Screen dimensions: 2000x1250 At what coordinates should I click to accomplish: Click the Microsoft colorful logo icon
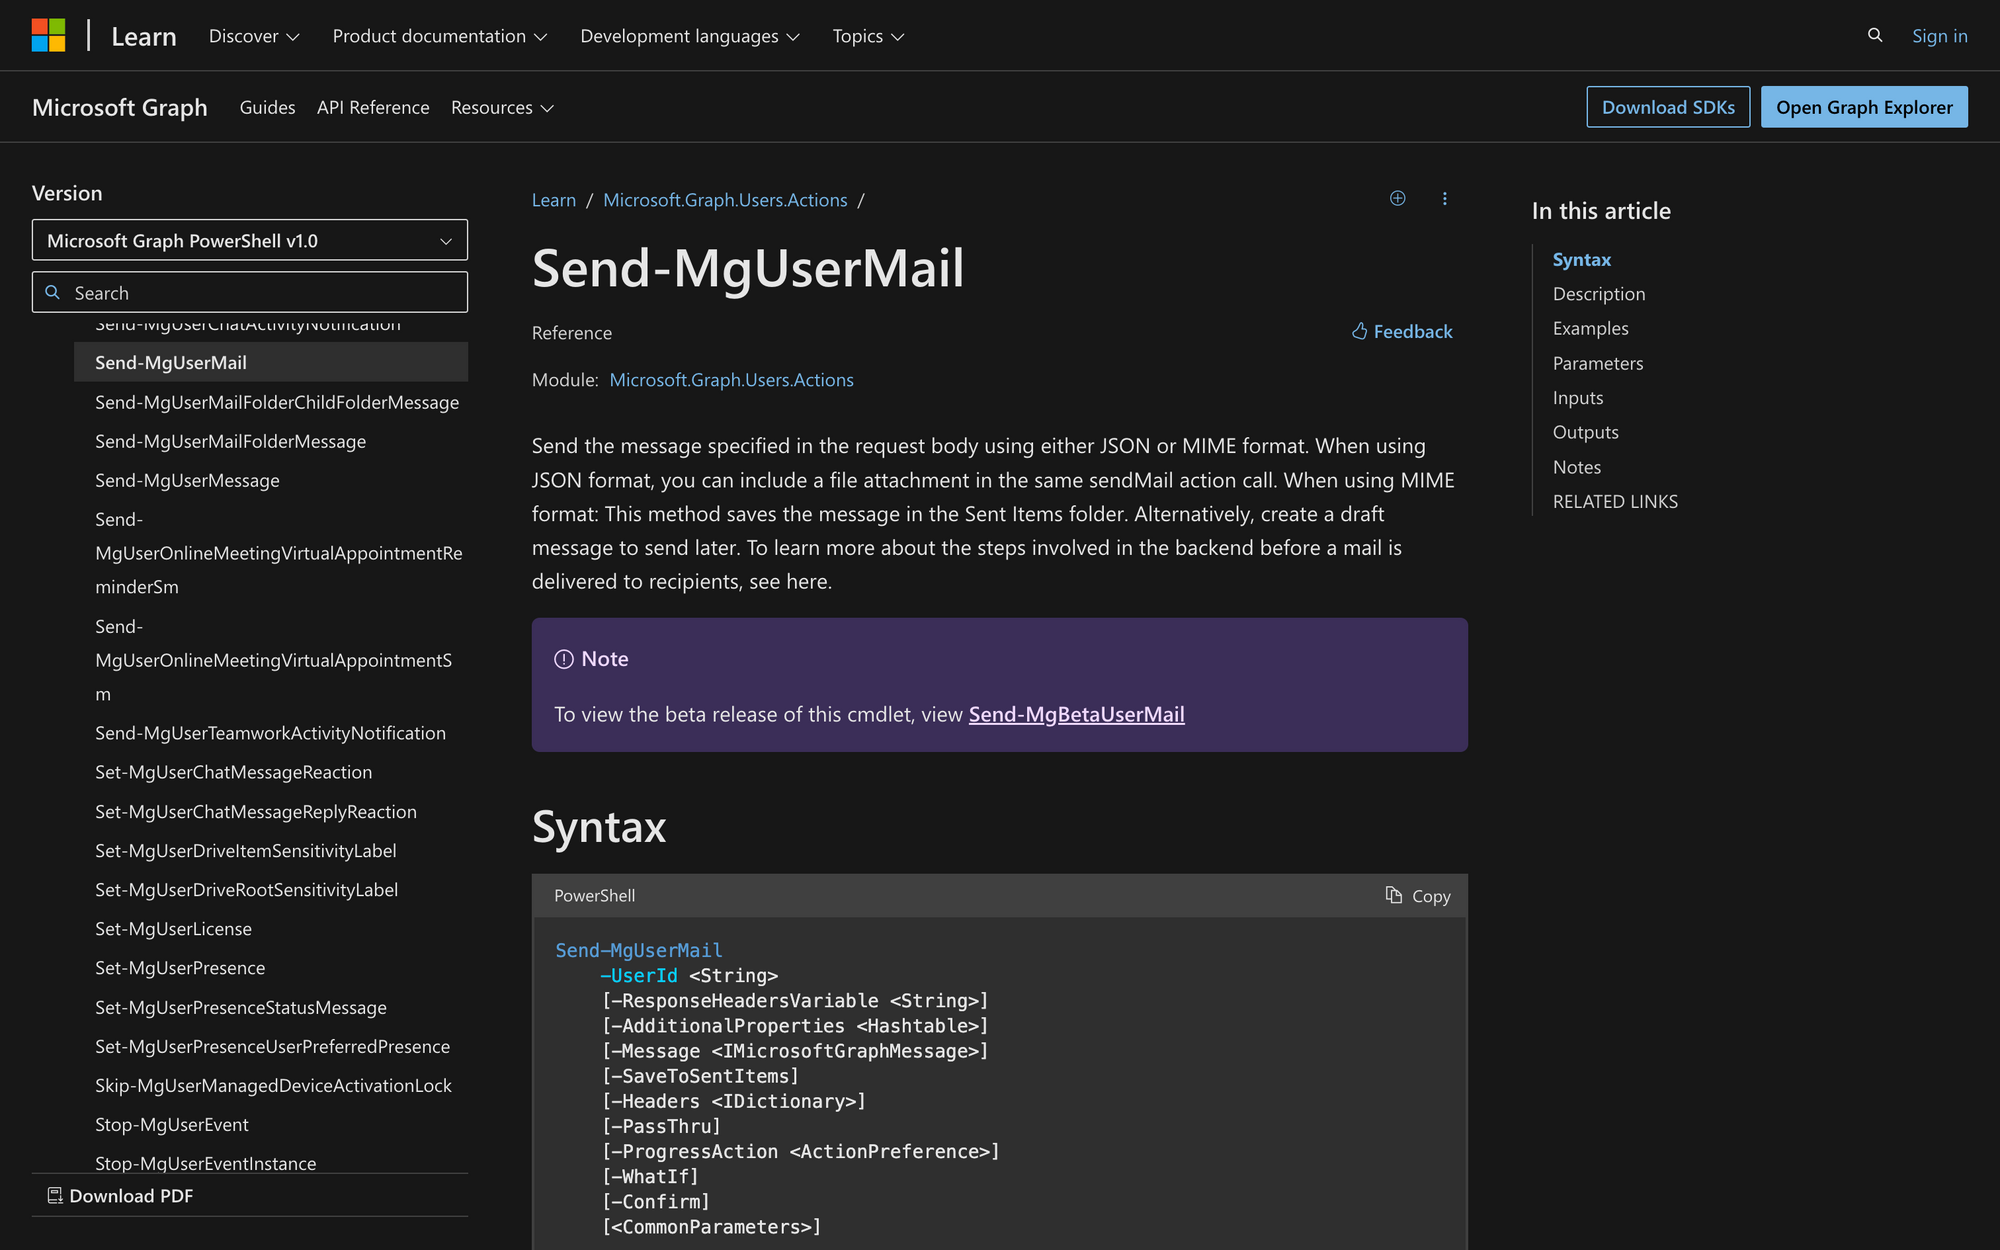[x=48, y=35]
